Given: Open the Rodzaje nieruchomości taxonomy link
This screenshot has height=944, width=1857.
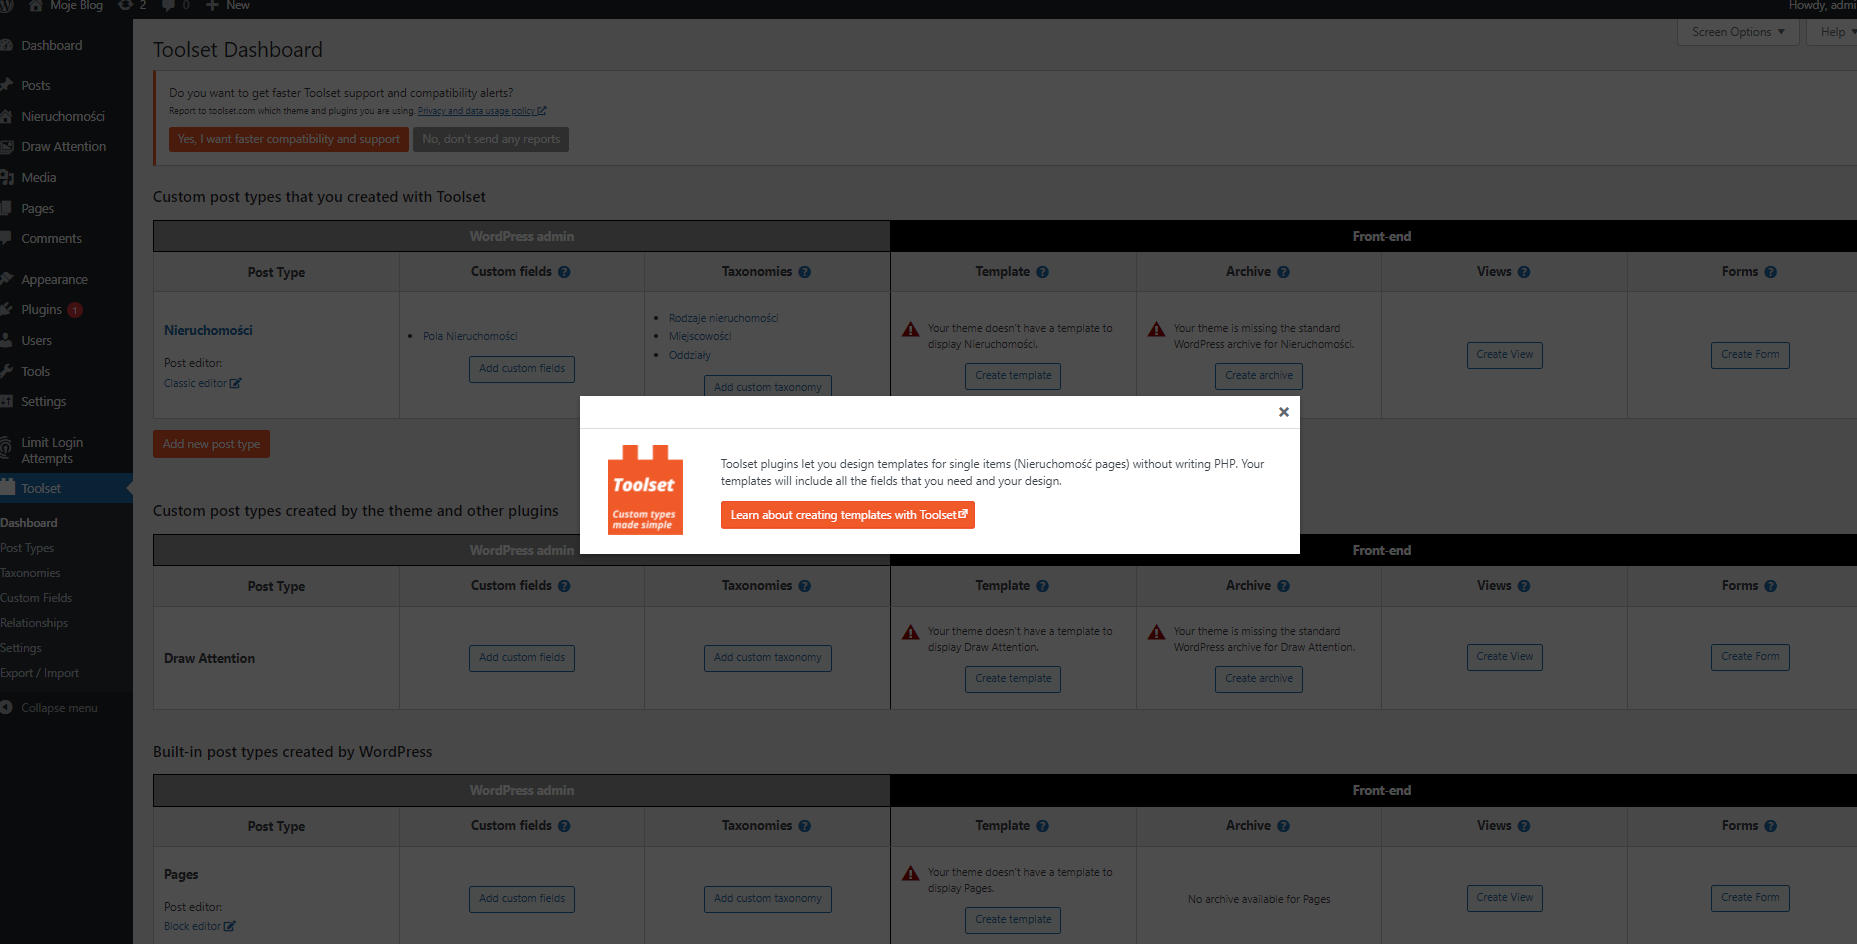Looking at the screenshot, I should tap(723, 318).
